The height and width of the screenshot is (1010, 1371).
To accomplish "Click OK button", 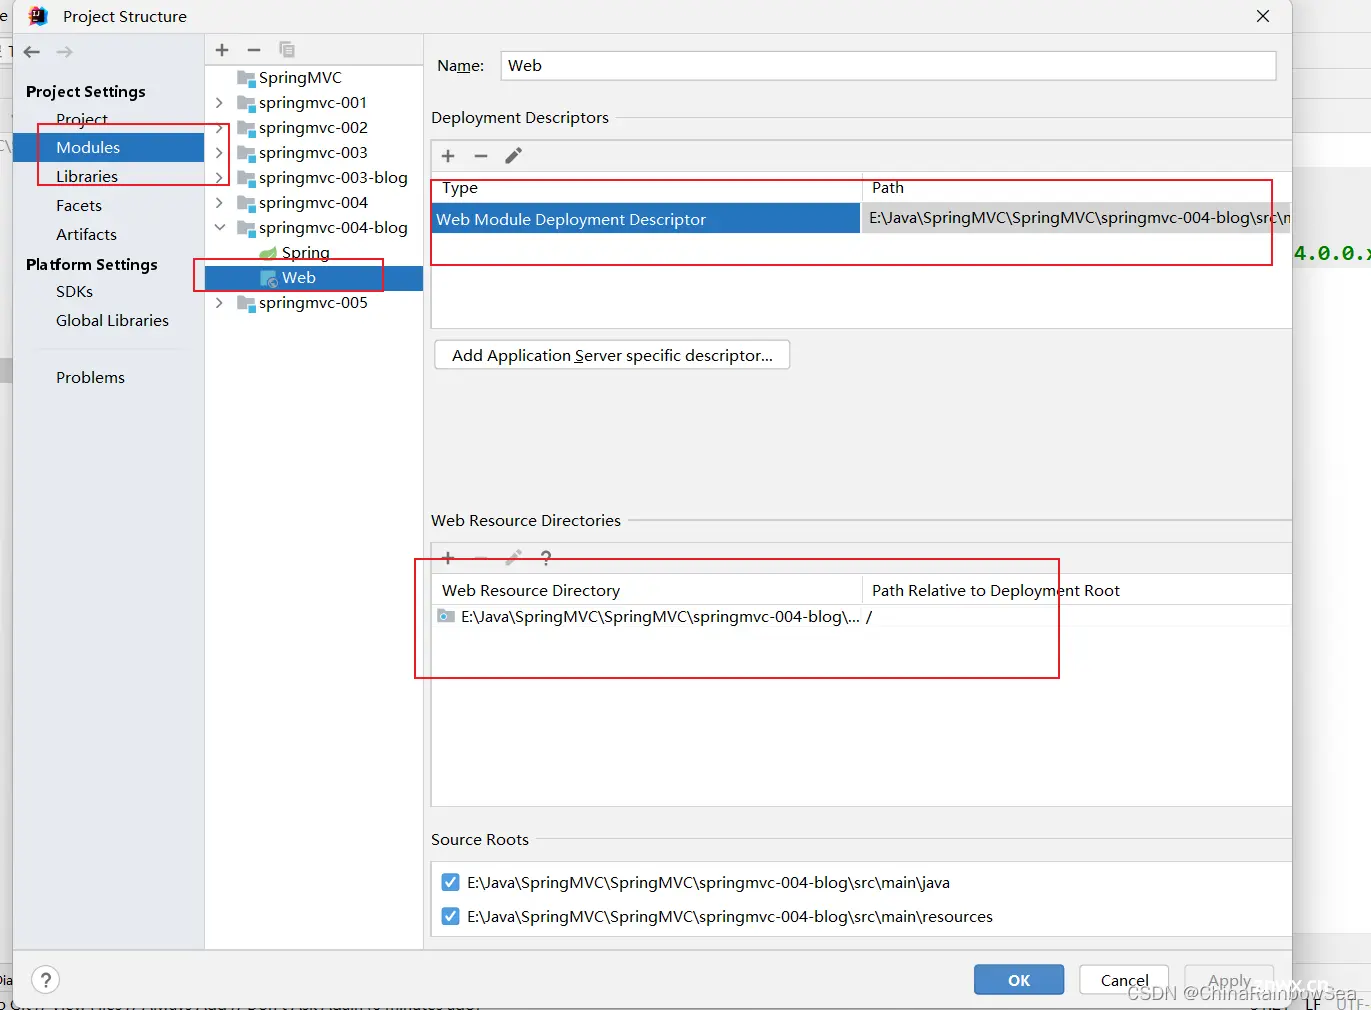I will click(x=1019, y=980).
